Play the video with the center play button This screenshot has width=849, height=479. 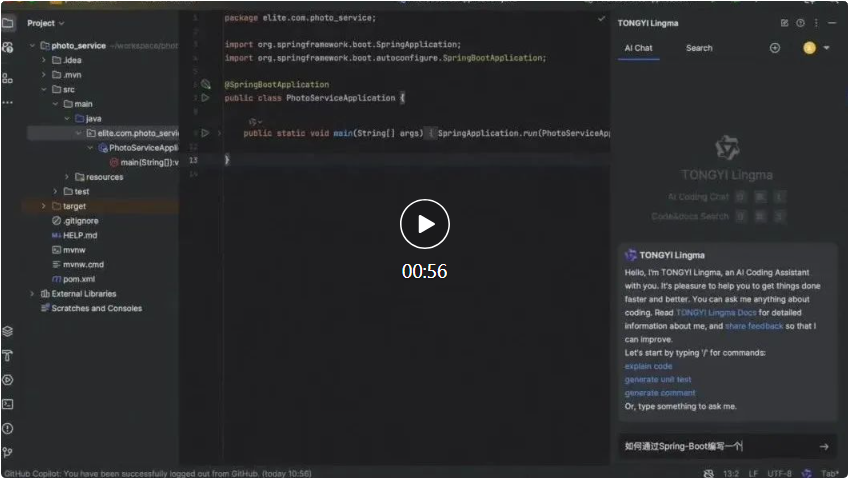click(x=424, y=224)
